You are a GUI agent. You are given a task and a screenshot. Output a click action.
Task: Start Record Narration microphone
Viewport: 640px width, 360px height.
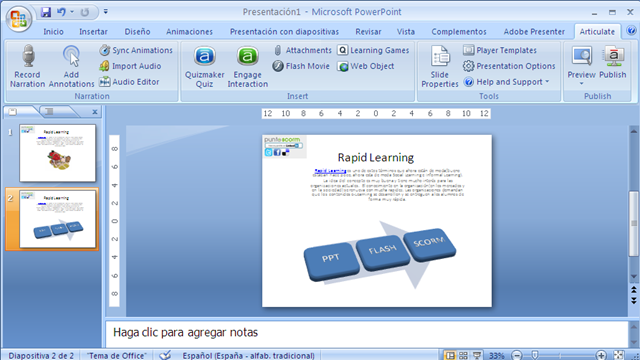[x=27, y=66]
